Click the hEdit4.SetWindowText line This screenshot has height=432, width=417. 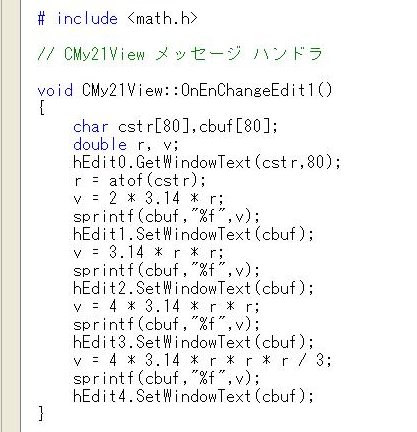point(193,396)
